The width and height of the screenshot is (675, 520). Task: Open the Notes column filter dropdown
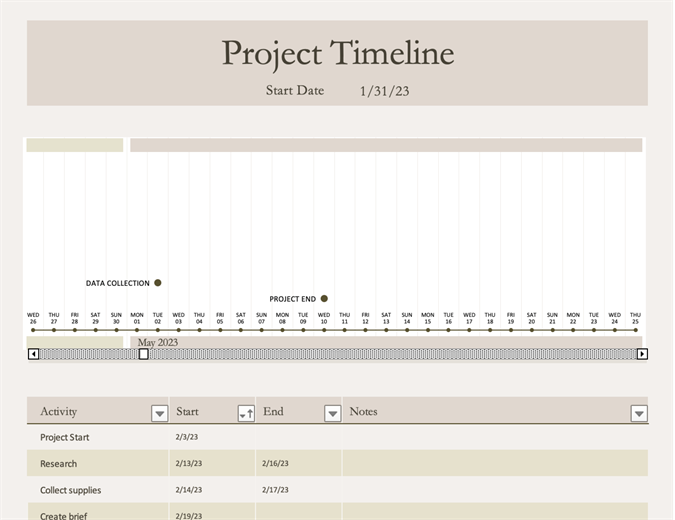click(x=639, y=413)
